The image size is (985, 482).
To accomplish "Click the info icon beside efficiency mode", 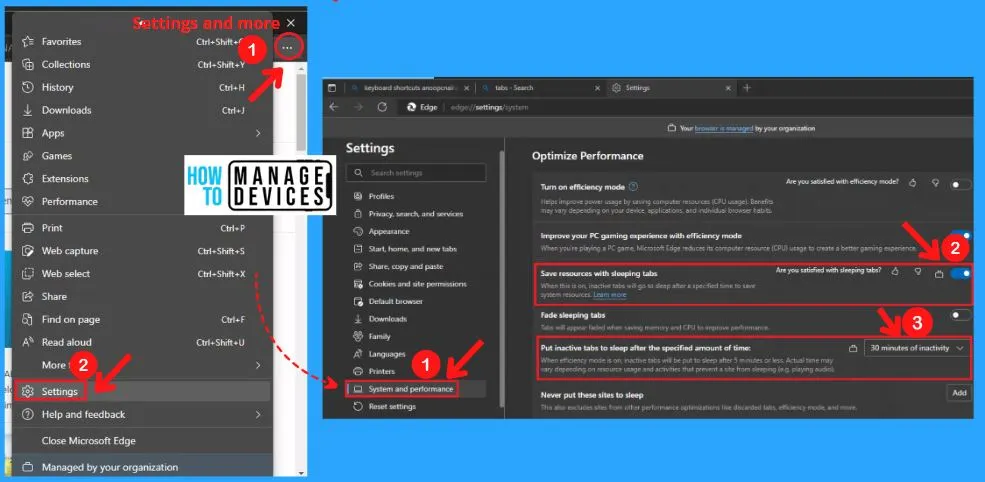I will pyautogui.click(x=633, y=187).
